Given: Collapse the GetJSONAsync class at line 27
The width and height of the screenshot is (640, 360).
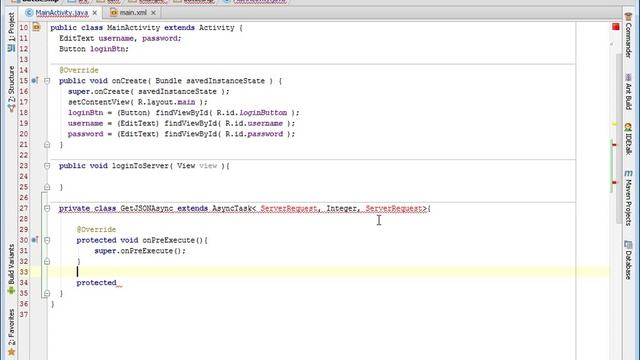Looking at the screenshot, I should [x=47, y=208].
